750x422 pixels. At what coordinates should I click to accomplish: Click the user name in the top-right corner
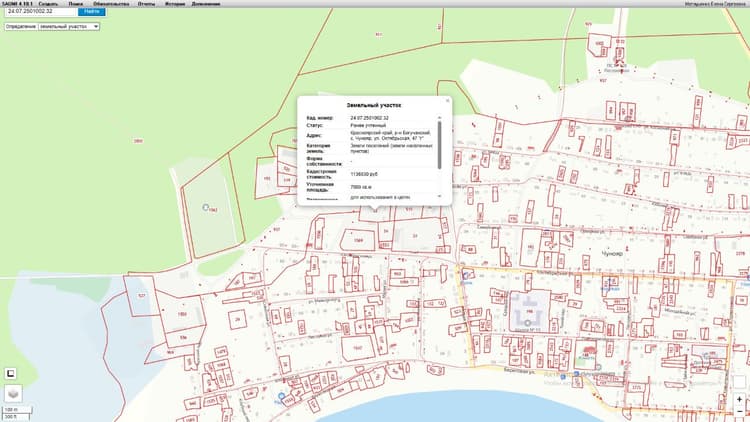click(715, 4)
